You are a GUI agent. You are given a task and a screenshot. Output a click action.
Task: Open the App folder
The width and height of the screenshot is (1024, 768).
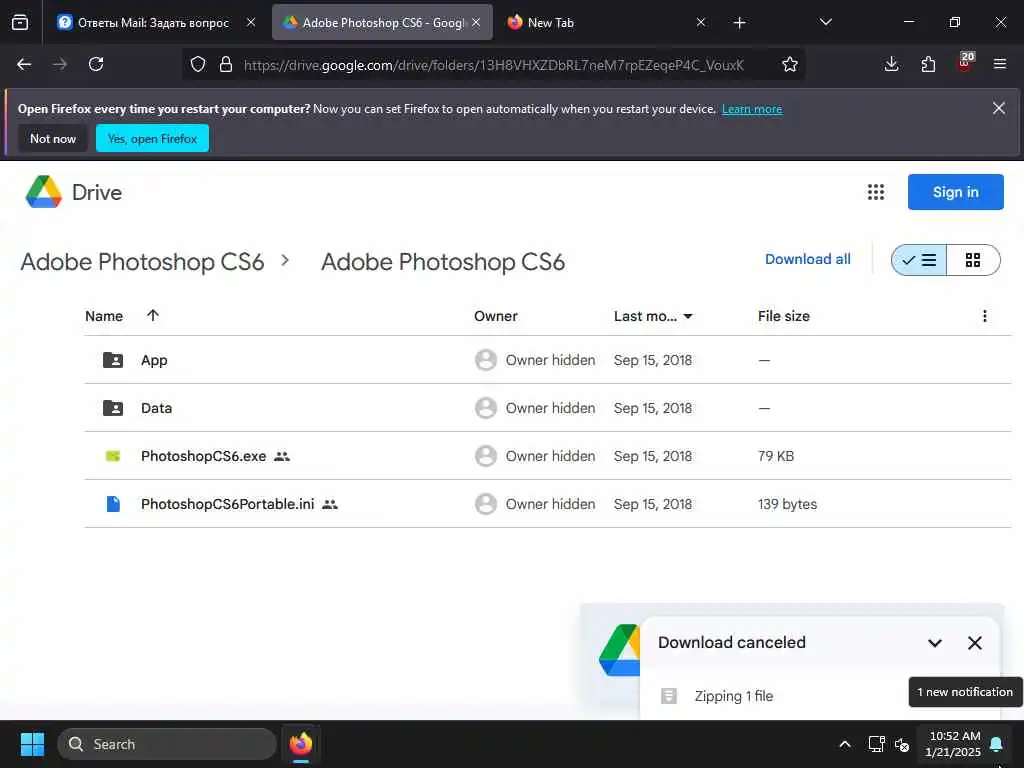coord(154,360)
